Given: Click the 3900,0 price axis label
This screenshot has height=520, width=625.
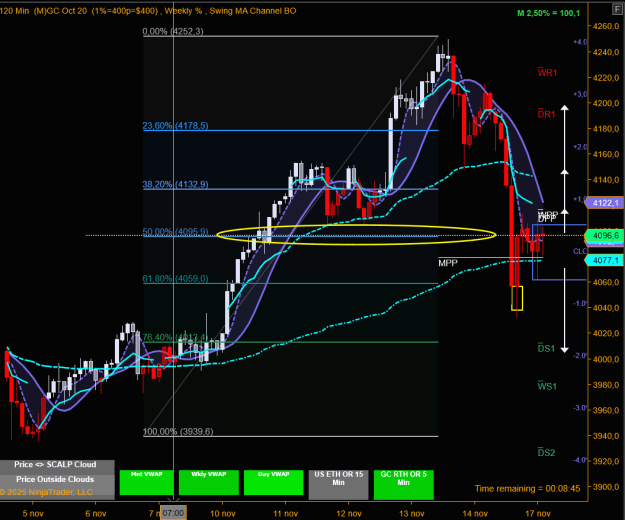Looking at the screenshot, I should [x=606, y=487].
